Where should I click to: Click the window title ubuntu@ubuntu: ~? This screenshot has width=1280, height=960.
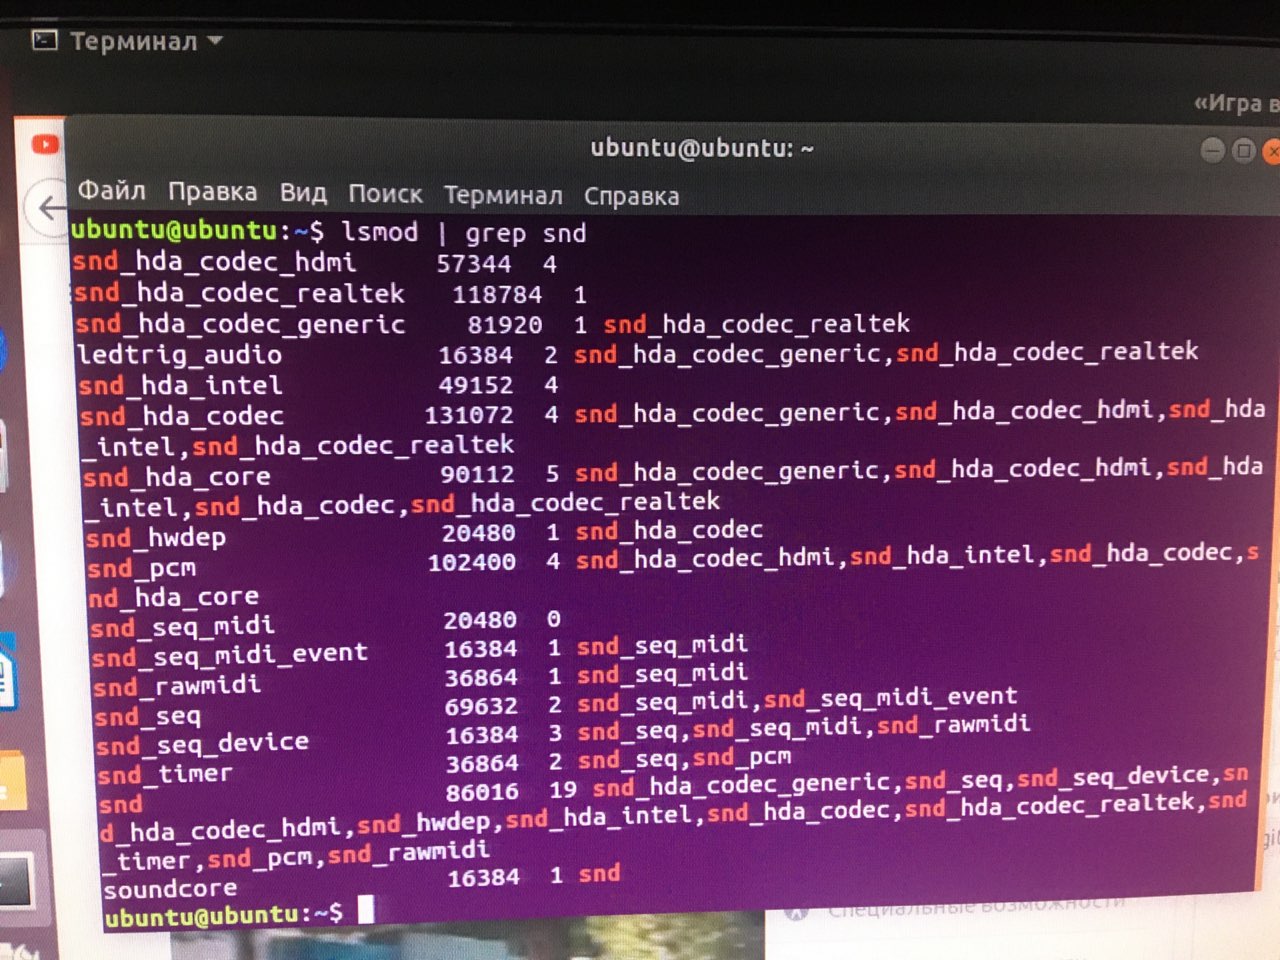click(702, 148)
